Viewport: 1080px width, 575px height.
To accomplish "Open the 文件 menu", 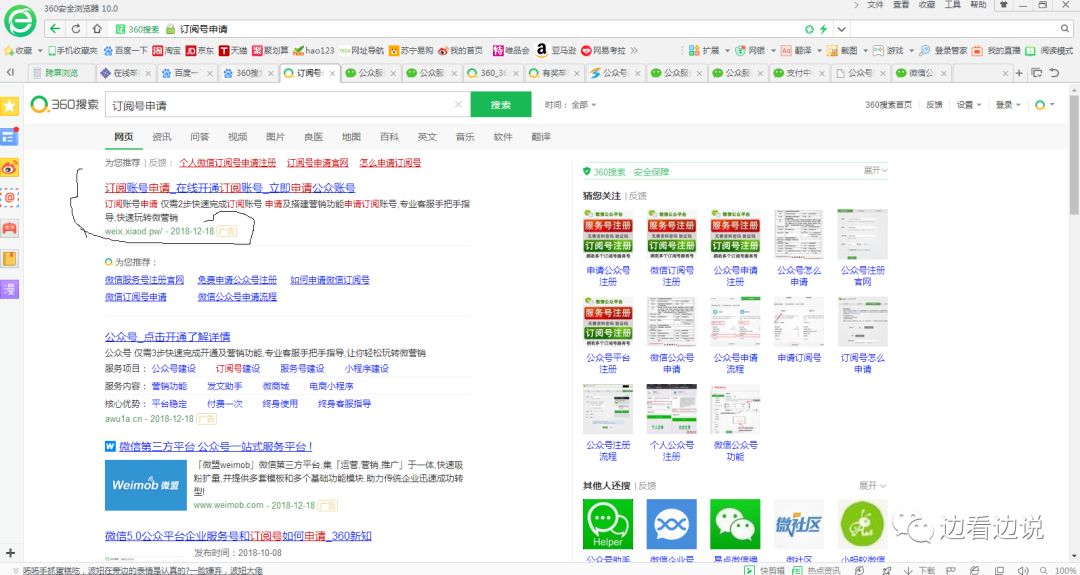I will 875,5.
